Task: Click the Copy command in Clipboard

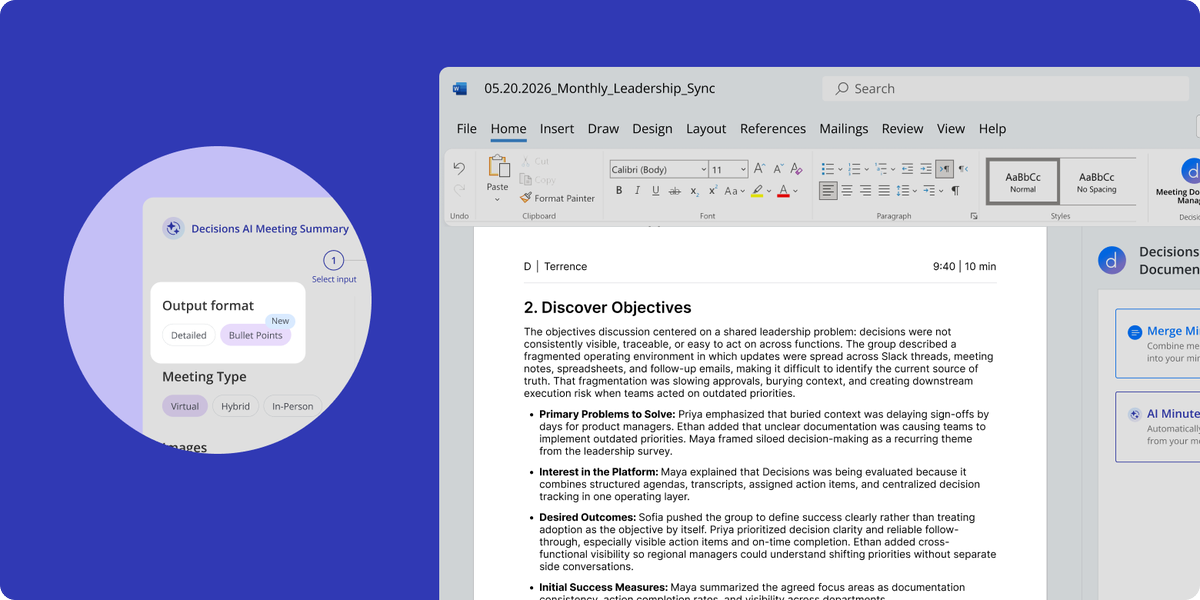Action: [538, 180]
